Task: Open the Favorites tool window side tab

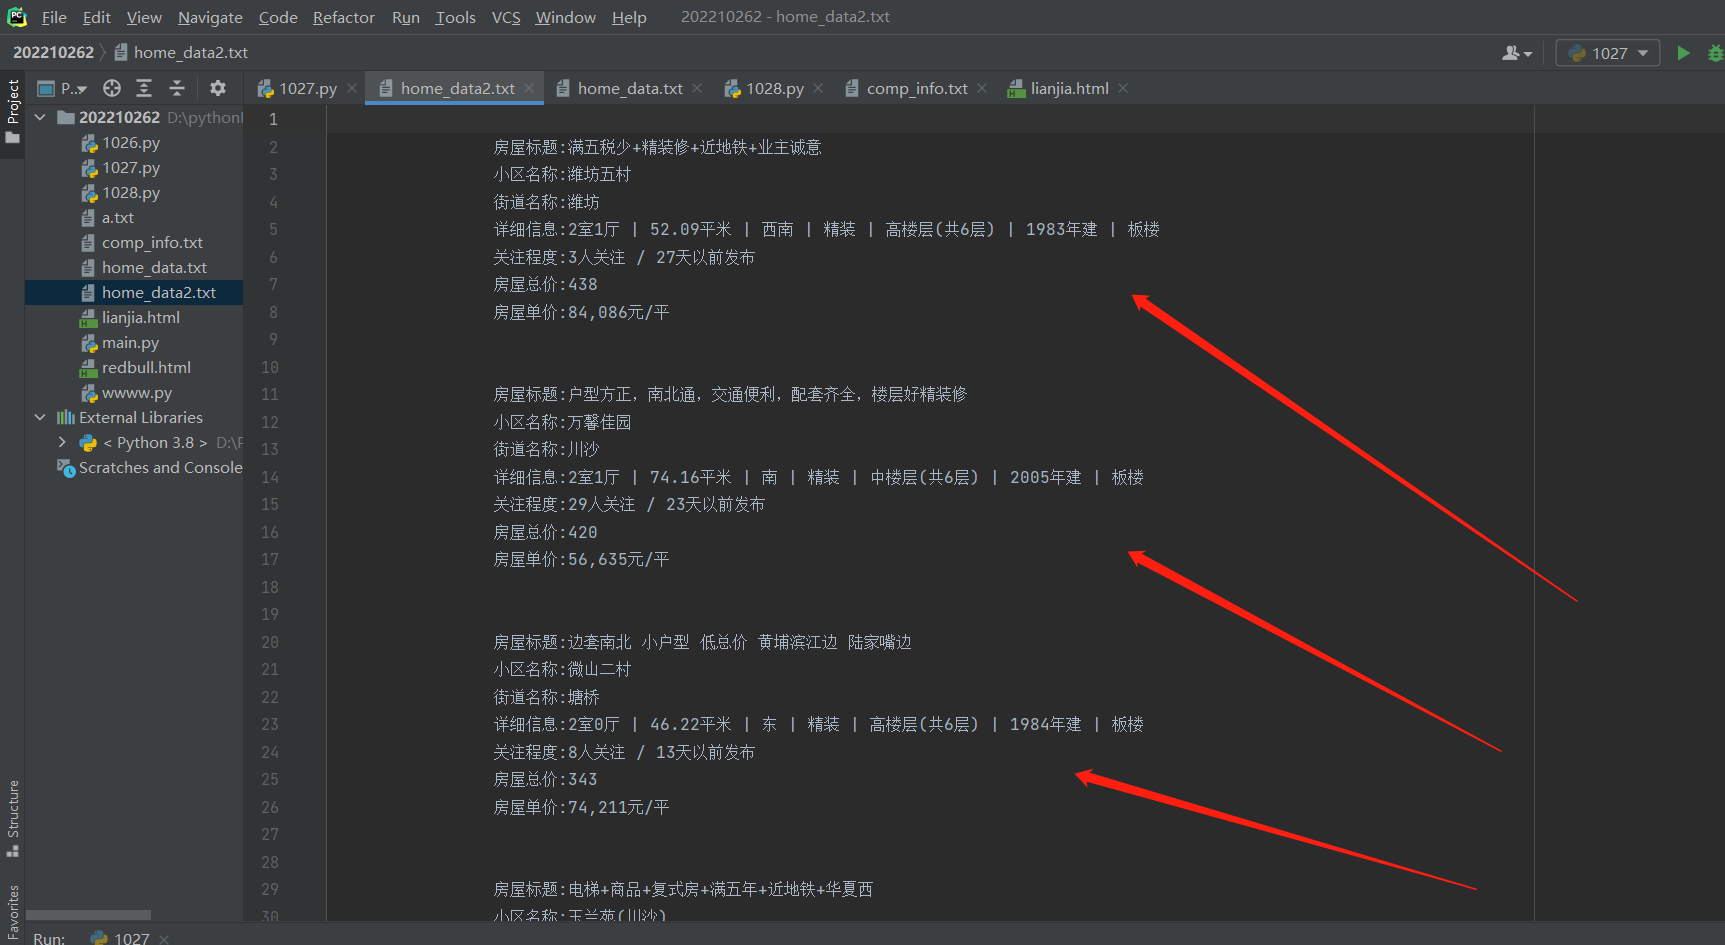Action: [x=13, y=912]
